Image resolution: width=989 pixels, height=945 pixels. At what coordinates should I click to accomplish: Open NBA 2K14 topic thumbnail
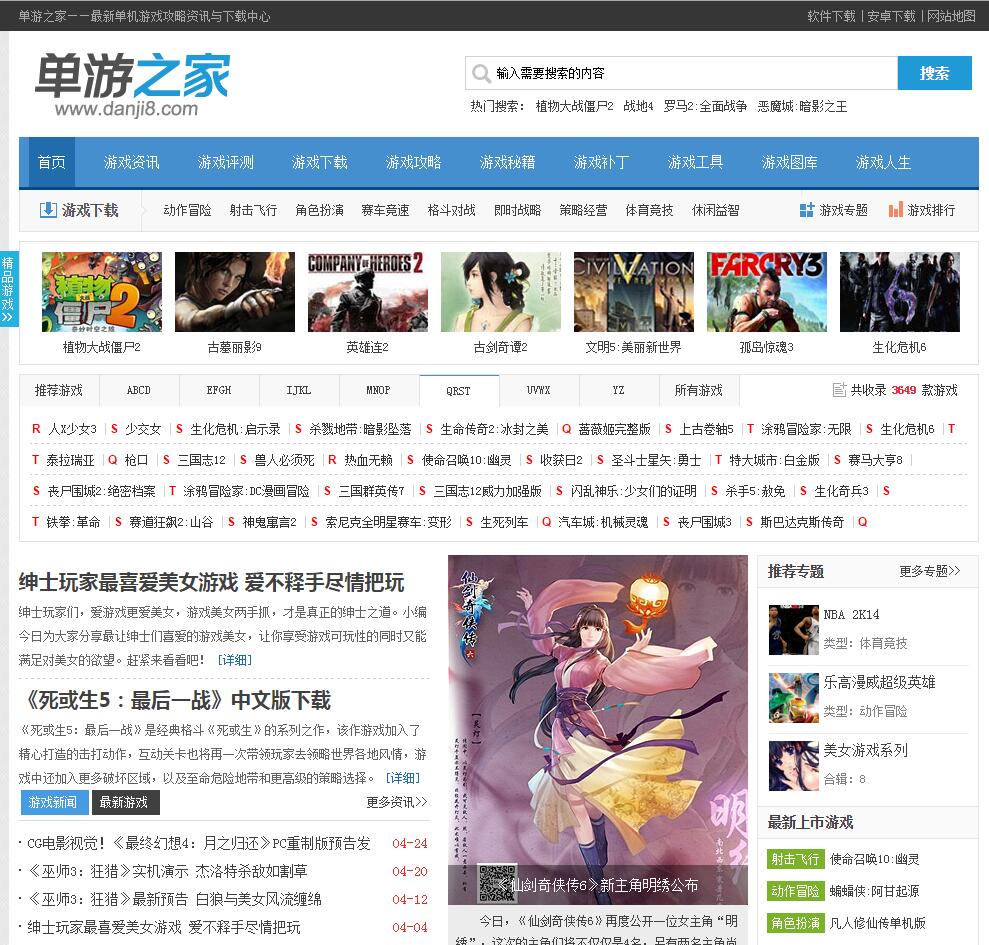click(x=793, y=630)
